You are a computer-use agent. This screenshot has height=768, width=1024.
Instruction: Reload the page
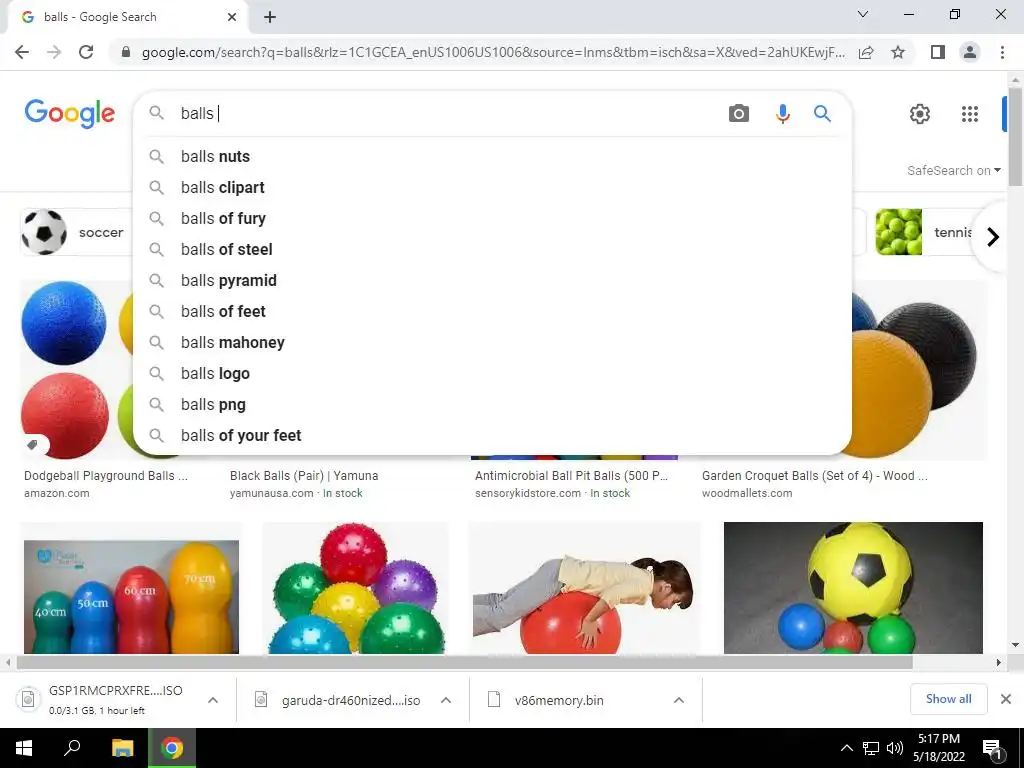pyautogui.click(x=86, y=52)
